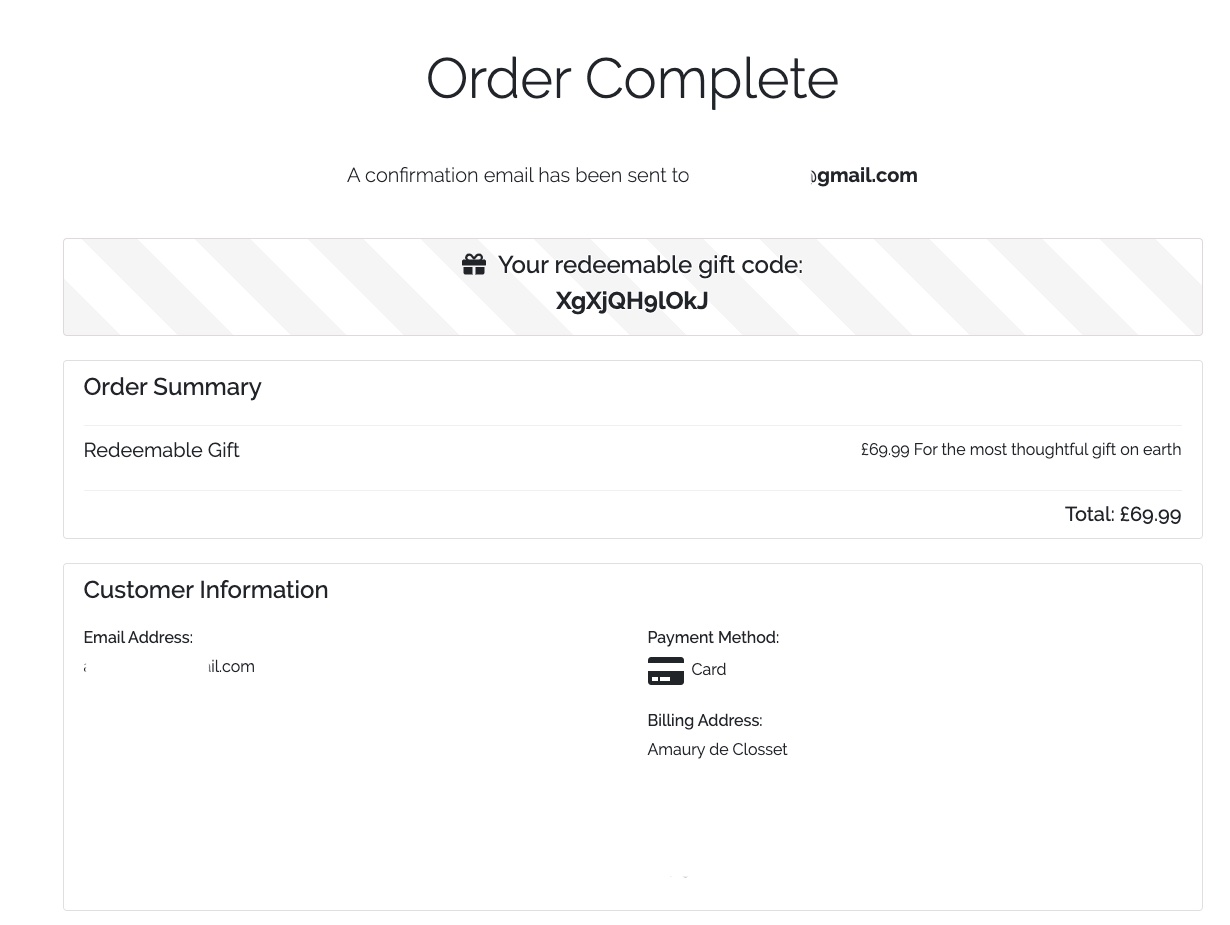This screenshot has width=1230, height=925.
Task: Click the Billing Address label
Action: [704, 721]
